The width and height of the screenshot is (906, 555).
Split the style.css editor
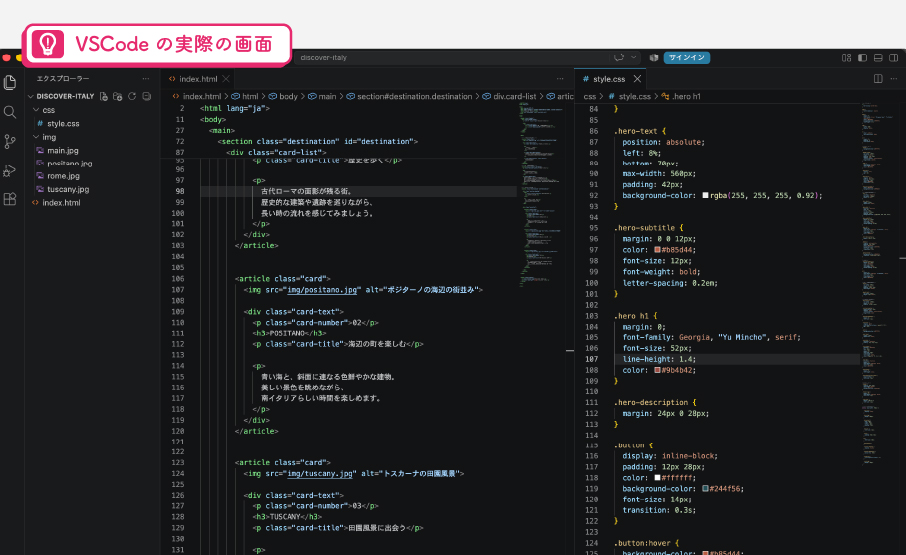pos(878,79)
